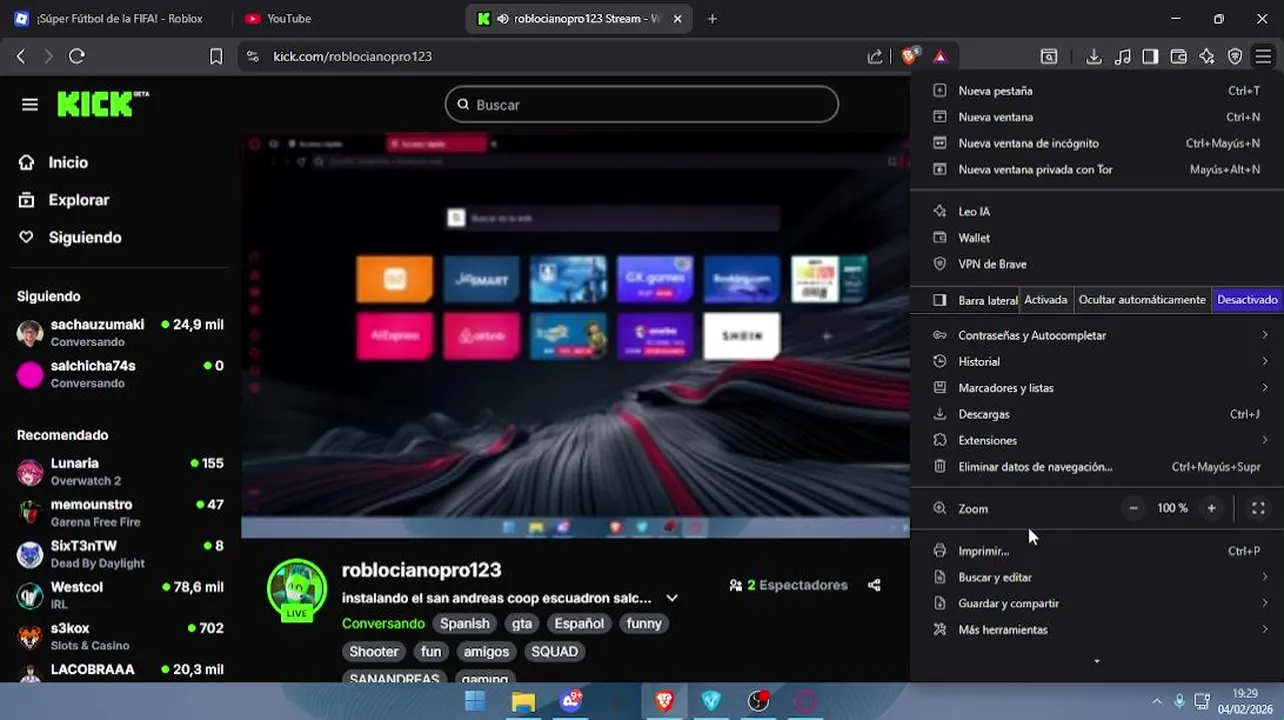Open sachauzumaki followed channel
Image resolution: width=1284 pixels, height=720 pixels.
pos(120,332)
